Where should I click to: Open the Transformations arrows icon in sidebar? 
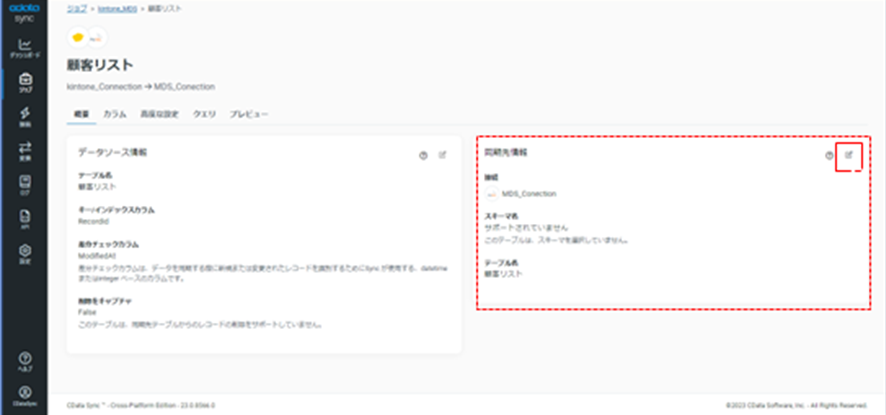point(25,148)
